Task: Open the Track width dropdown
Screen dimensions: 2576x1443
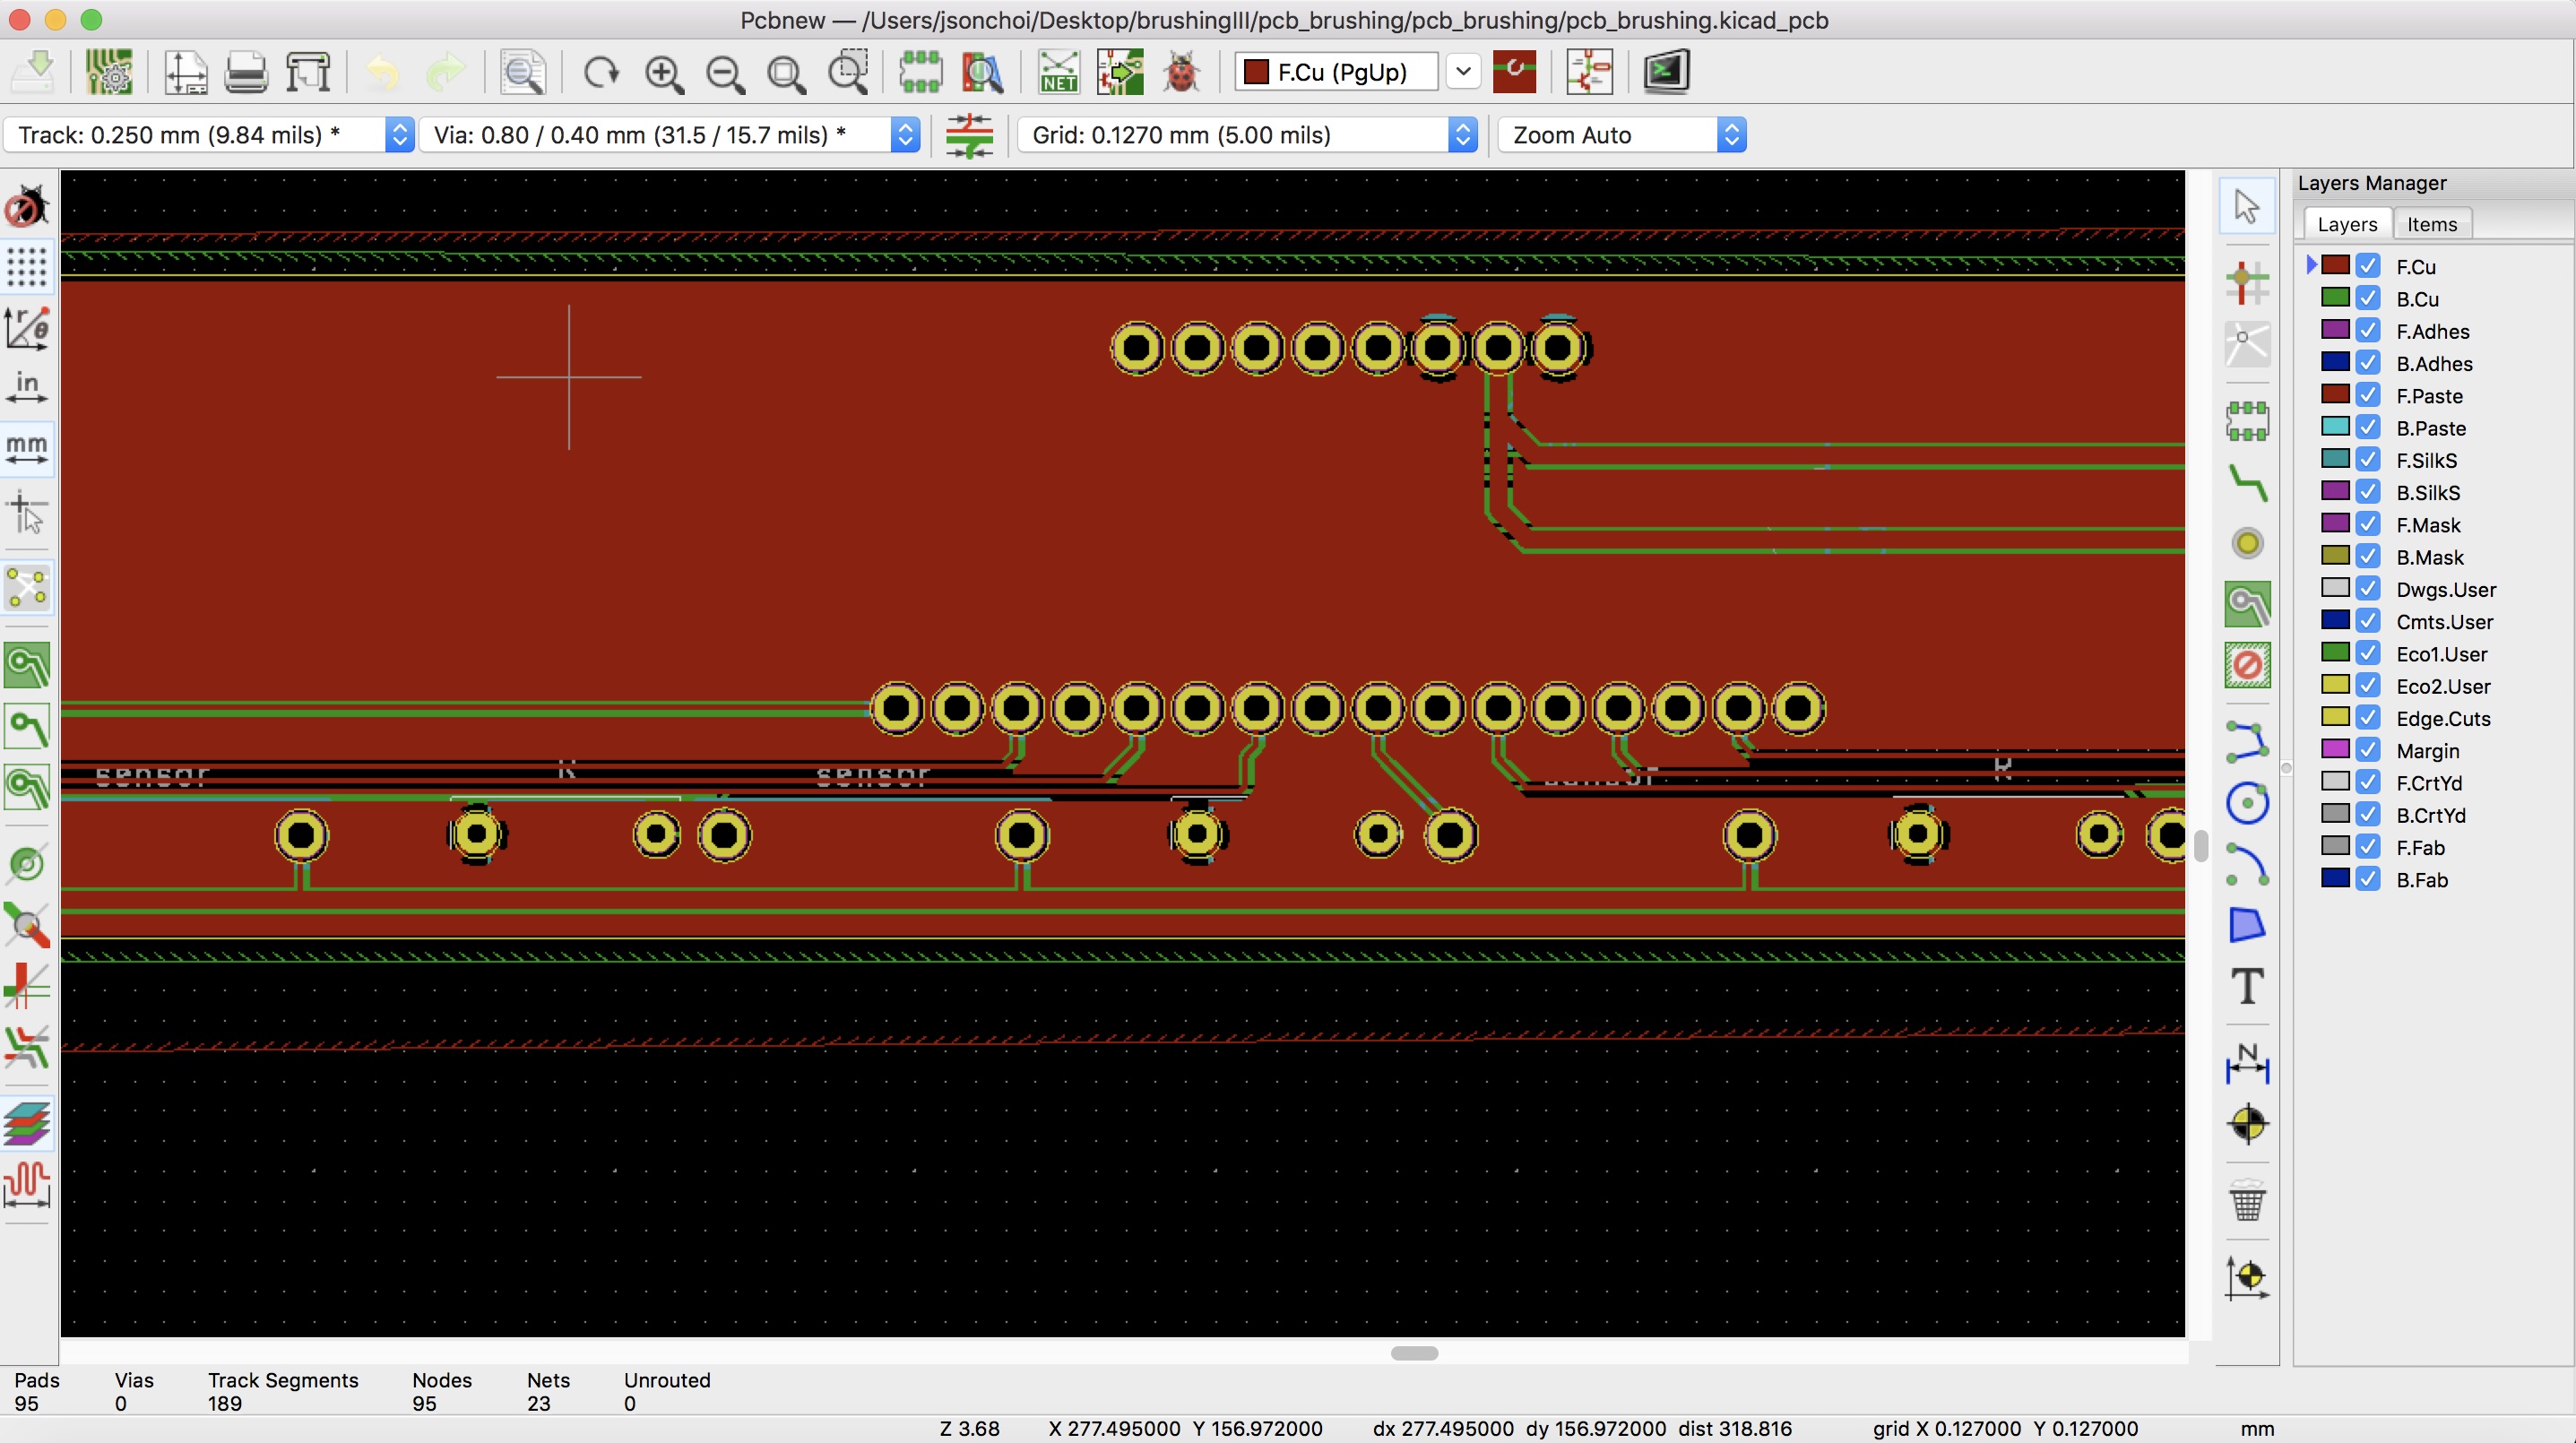Action: pos(209,134)
